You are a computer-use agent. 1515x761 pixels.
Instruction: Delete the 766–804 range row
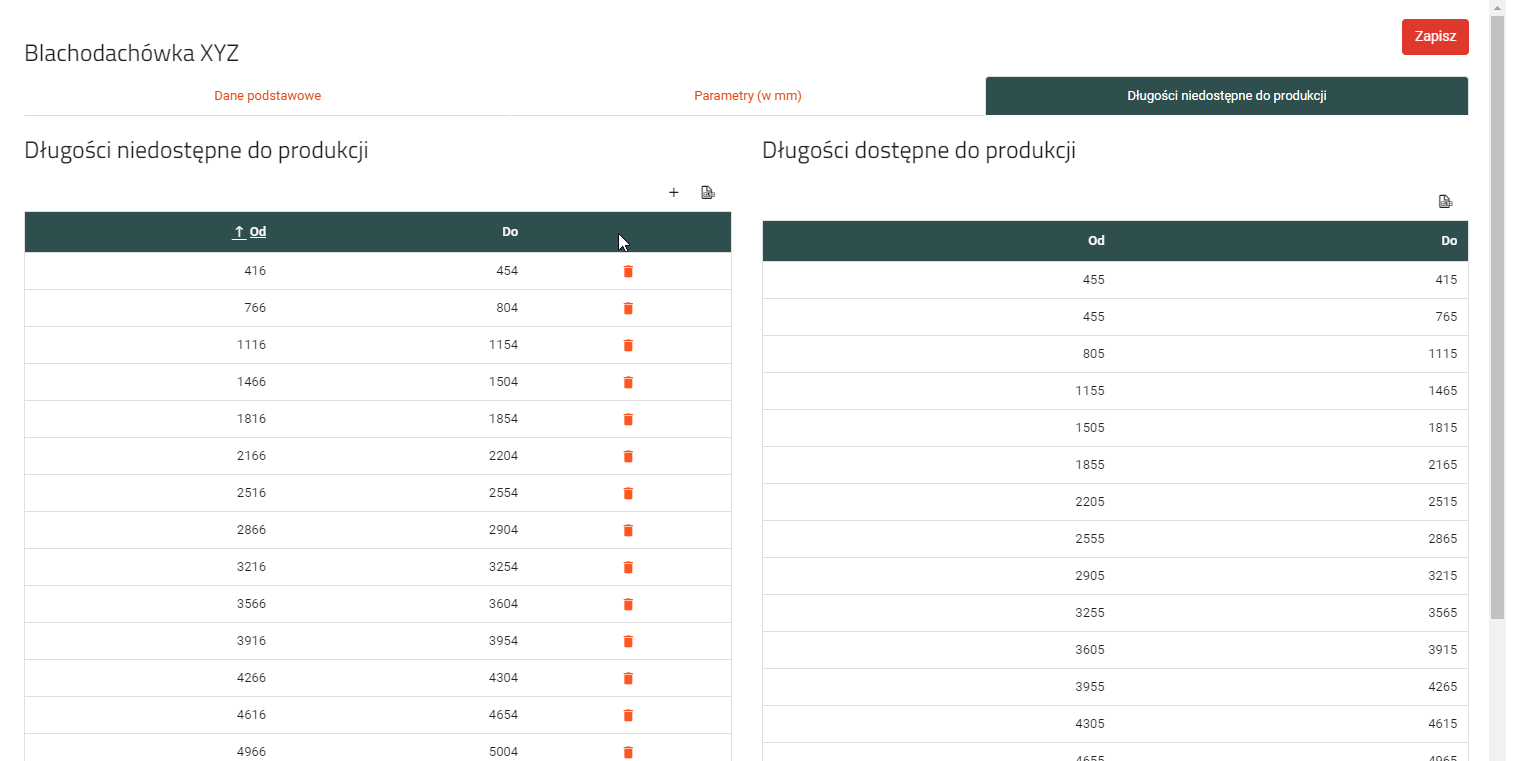[628, 308]
